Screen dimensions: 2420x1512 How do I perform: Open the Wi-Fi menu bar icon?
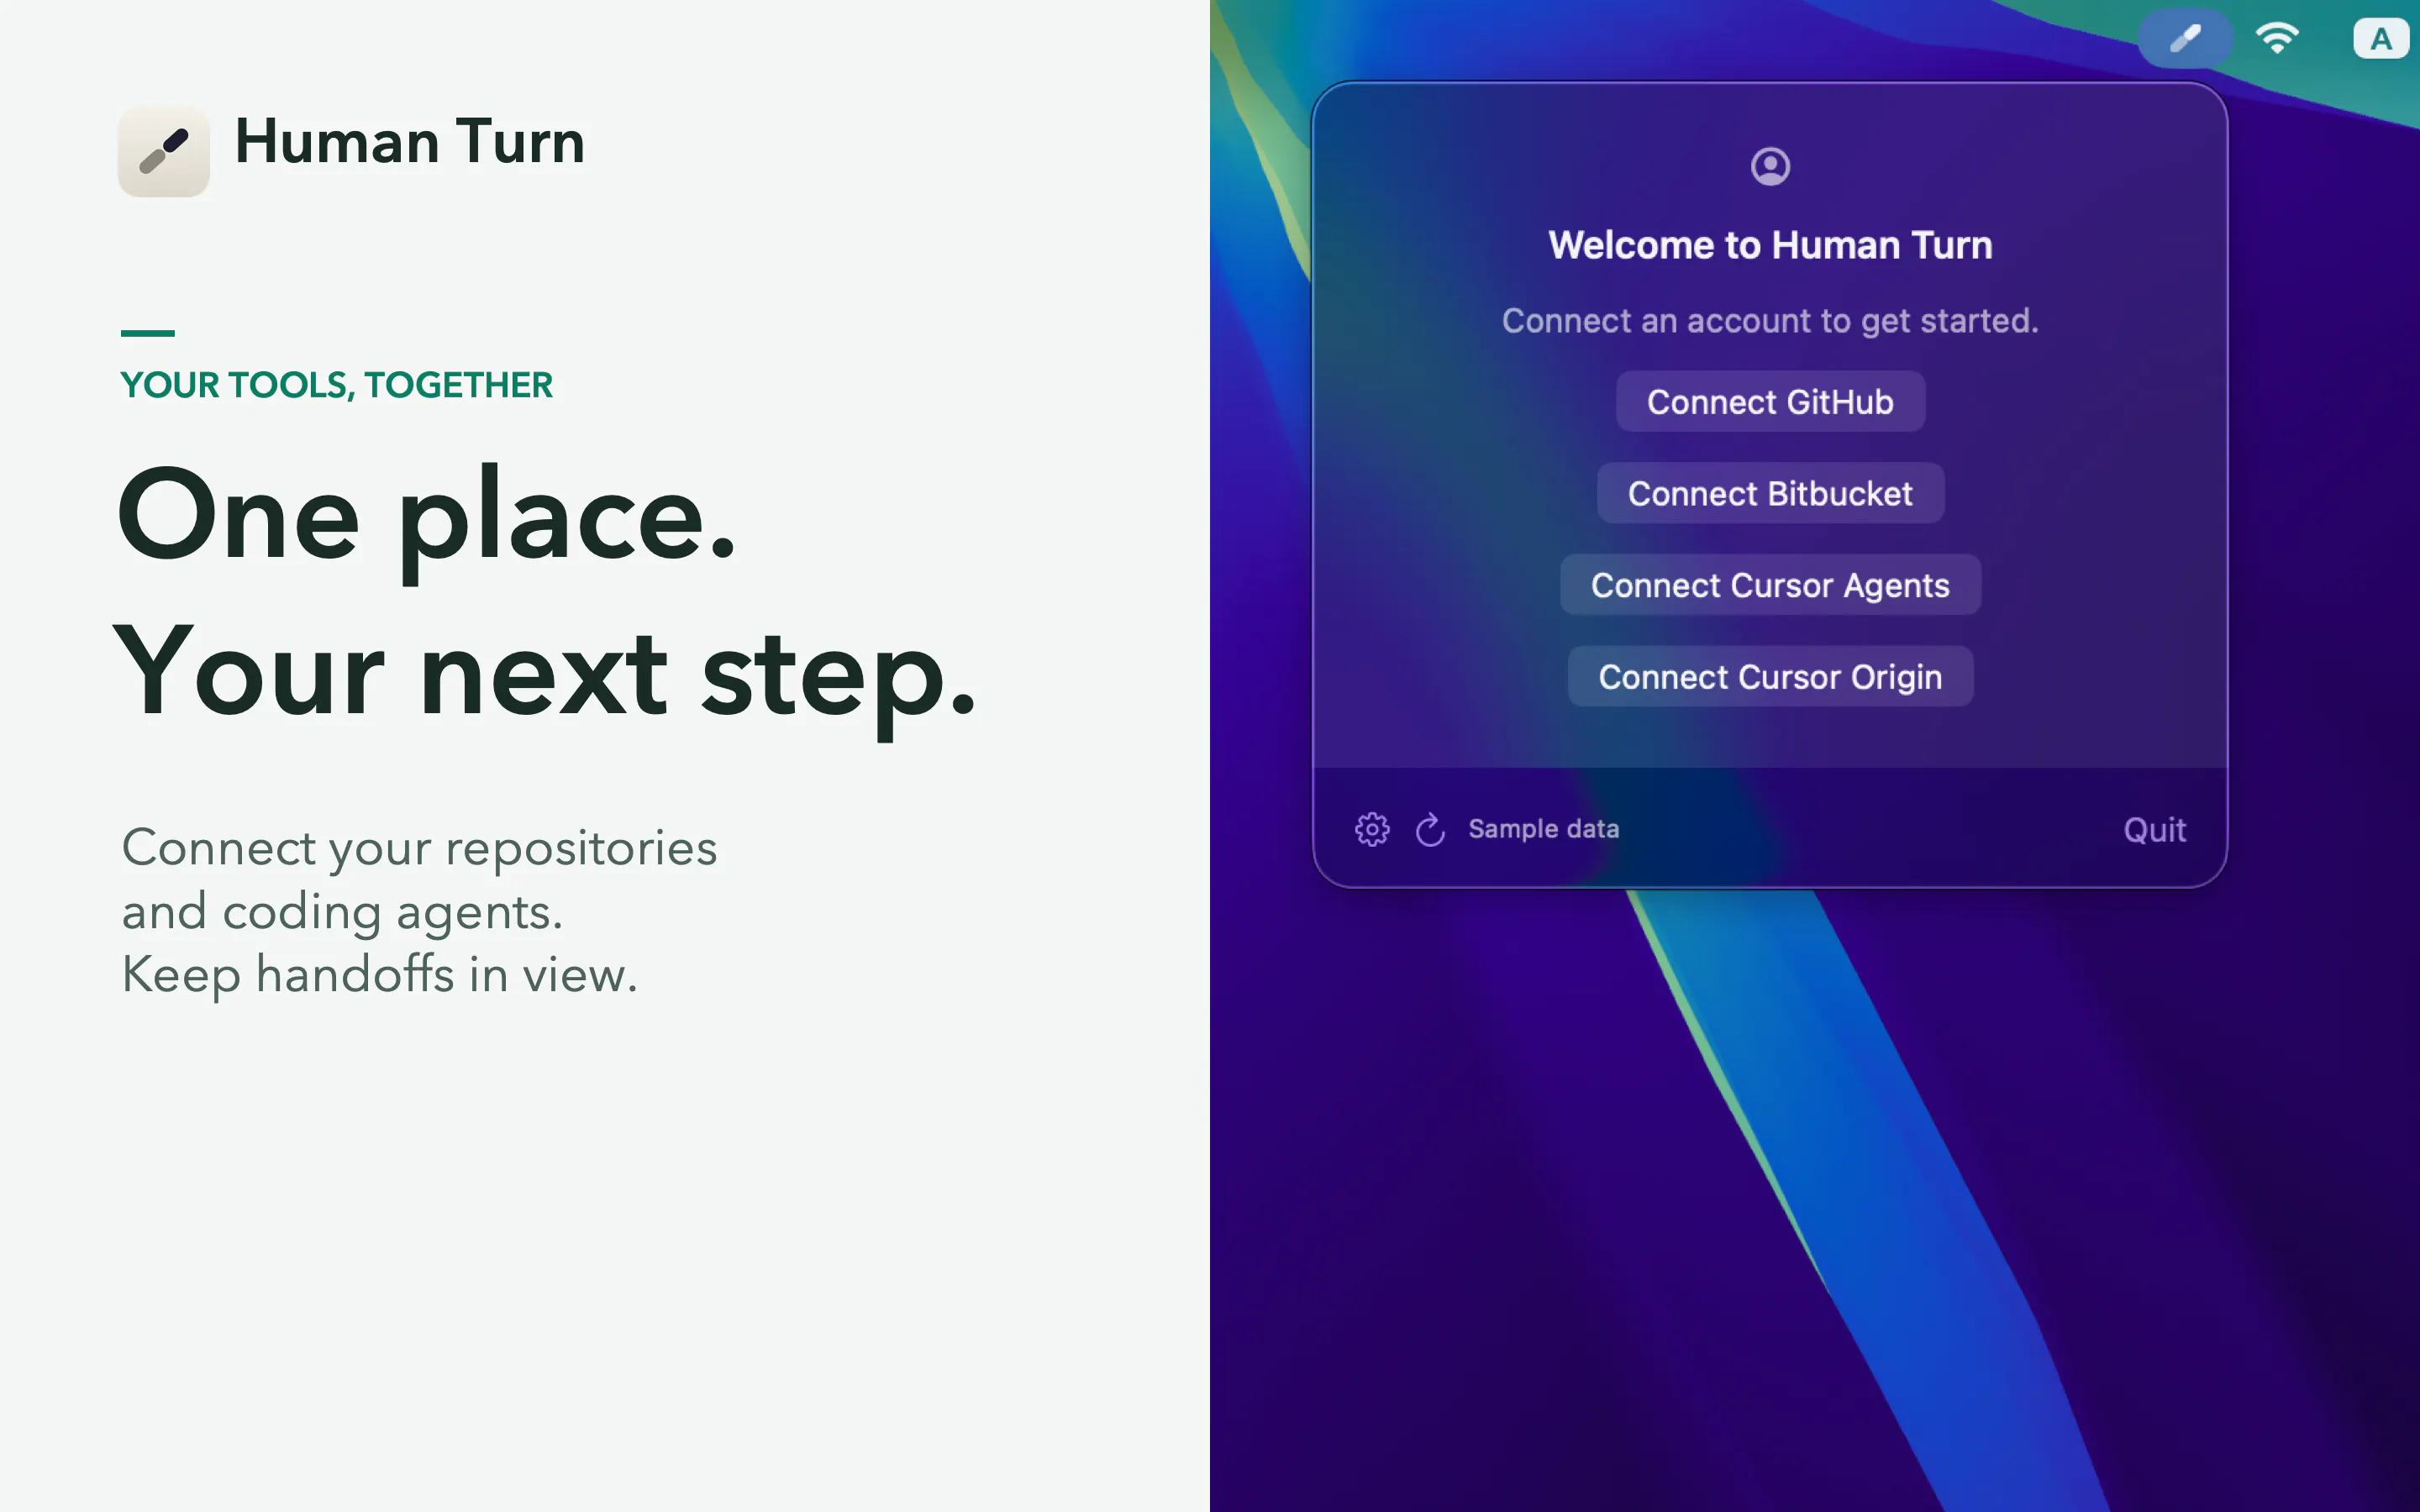pyautogui.click(x=2277, y=39)
